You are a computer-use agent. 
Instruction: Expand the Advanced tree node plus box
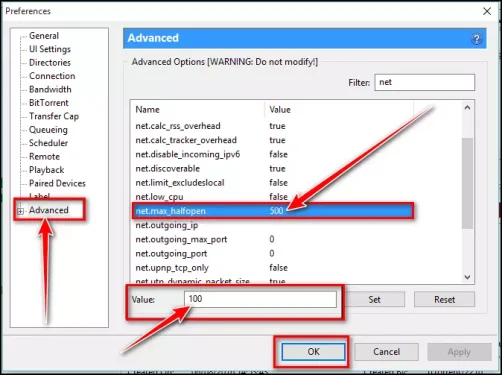[21, 211]
